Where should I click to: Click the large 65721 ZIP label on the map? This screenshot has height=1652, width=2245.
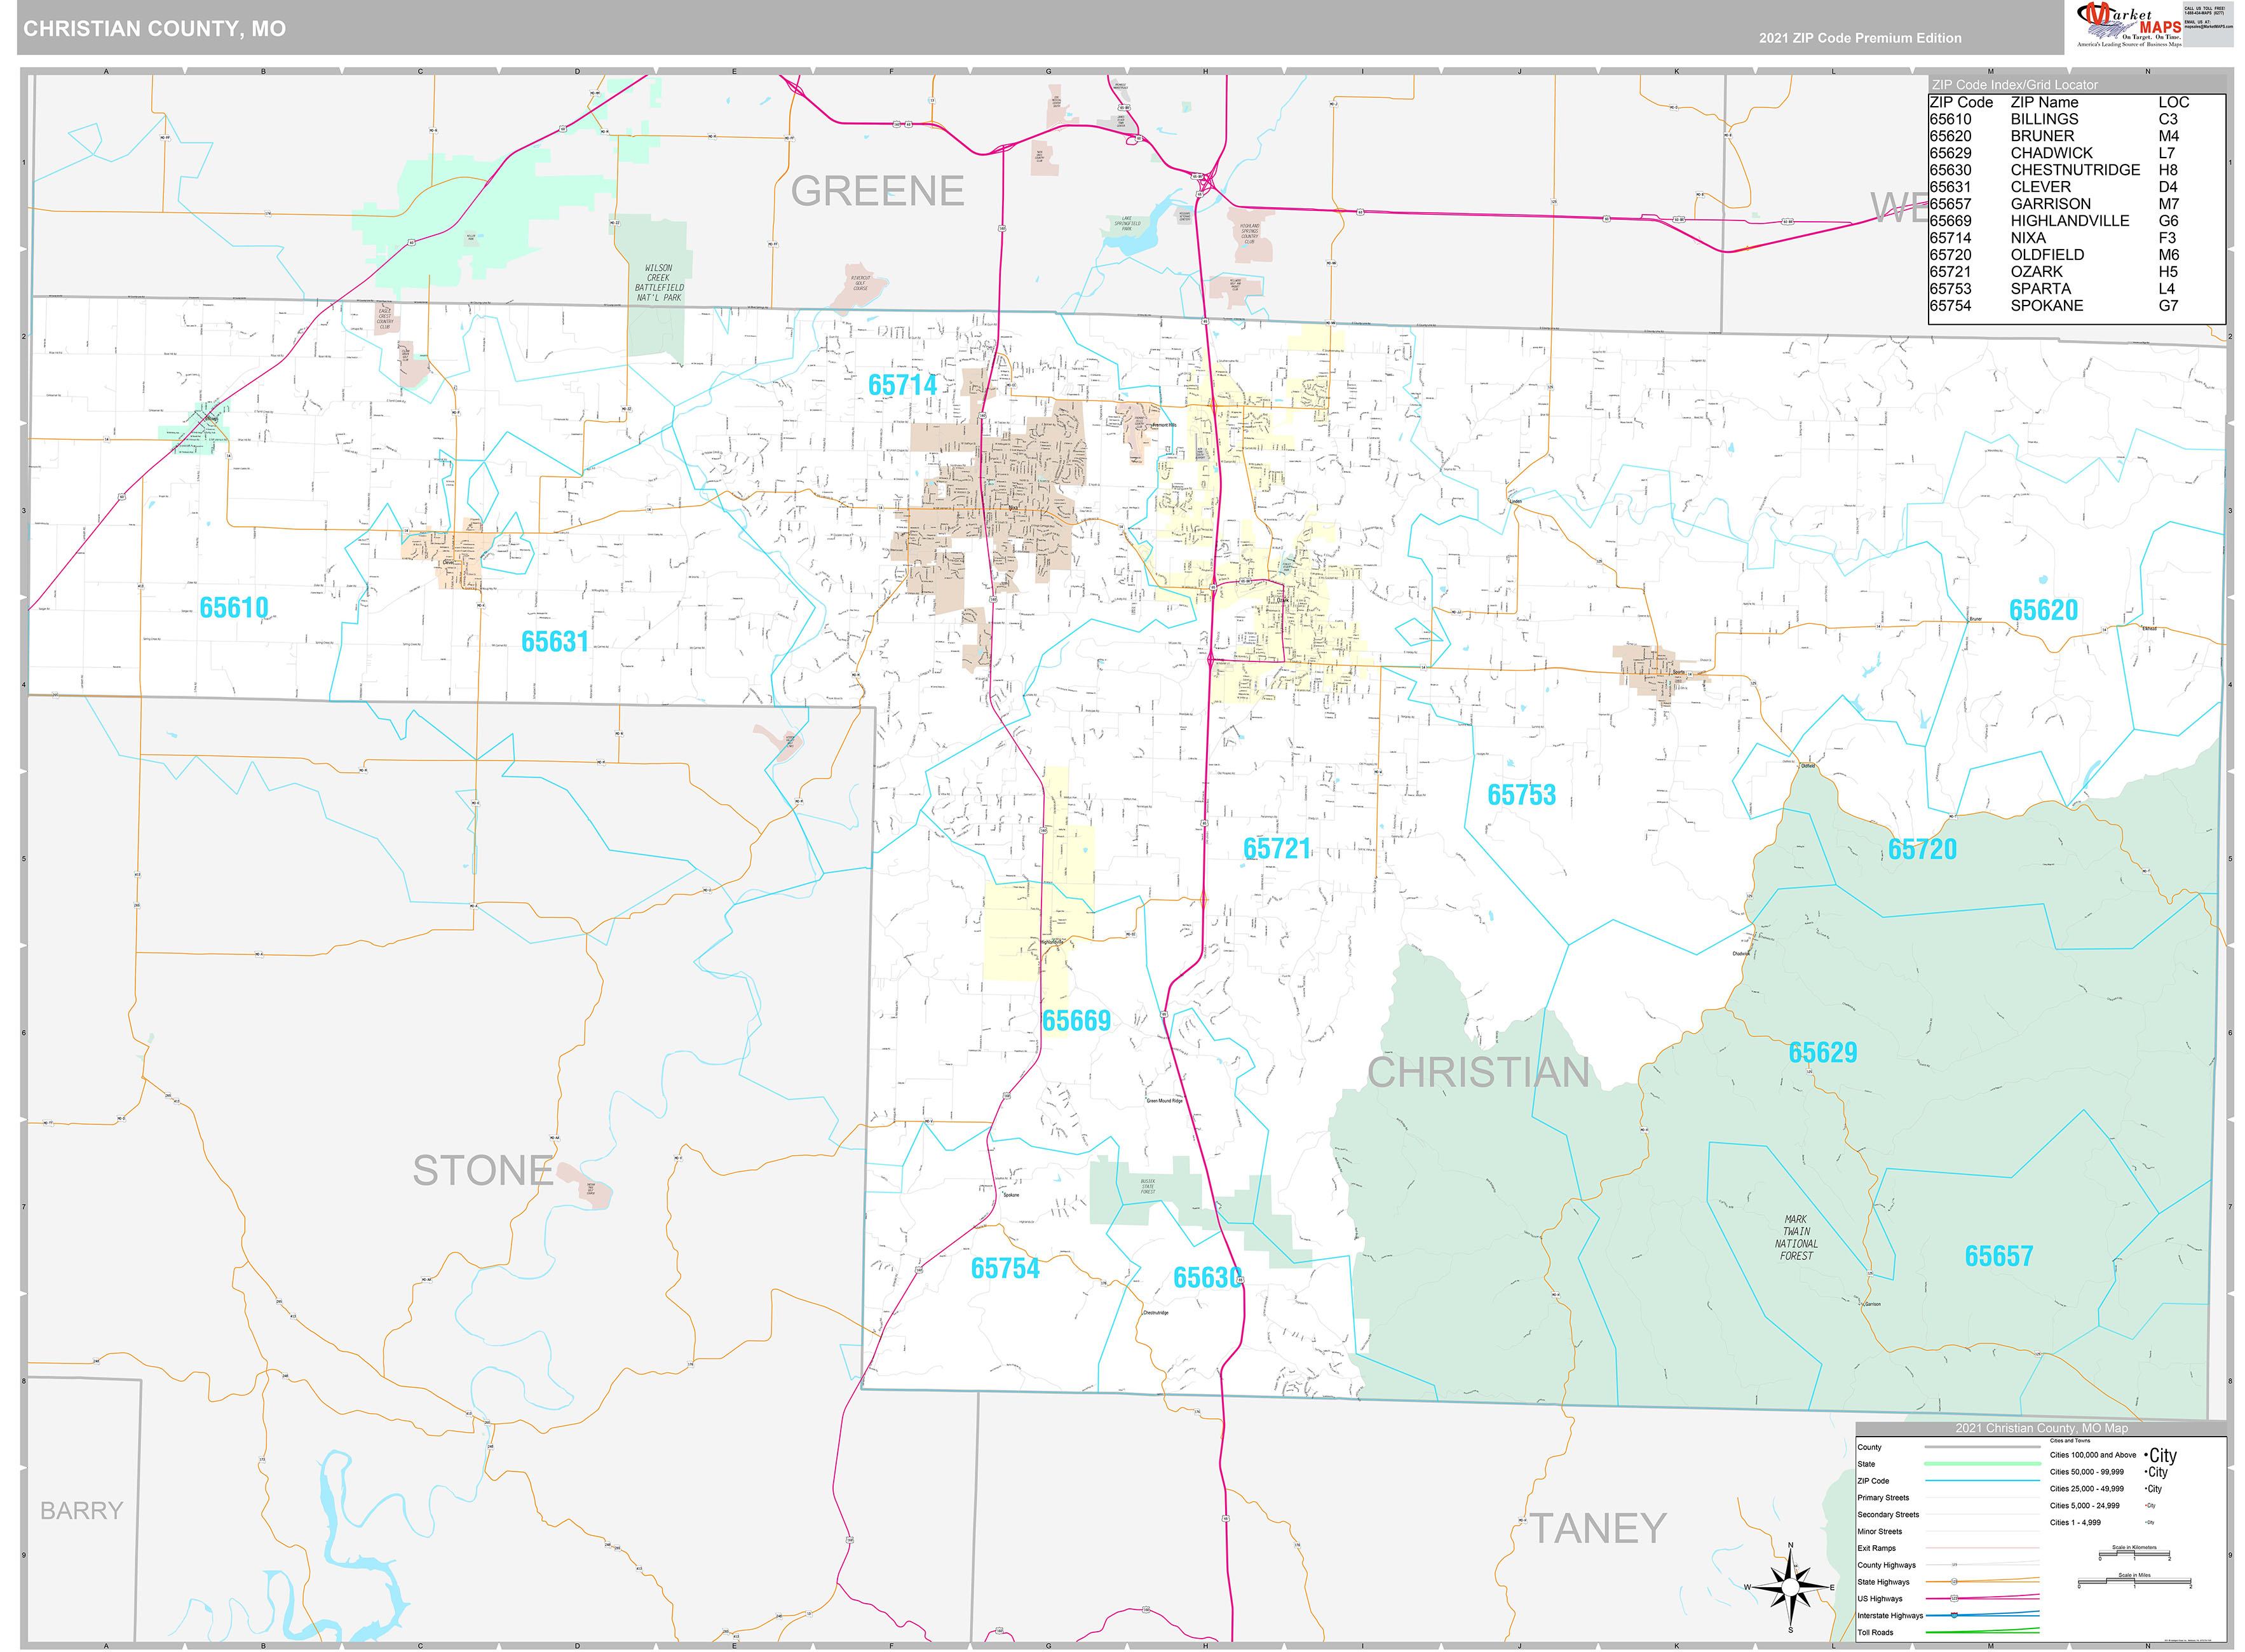[1277, 849]
